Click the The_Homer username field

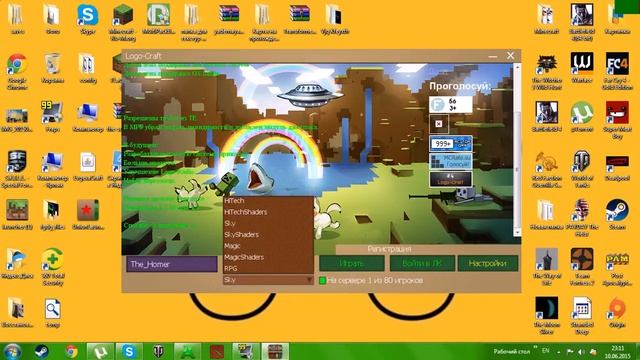[x=171, y=264]
